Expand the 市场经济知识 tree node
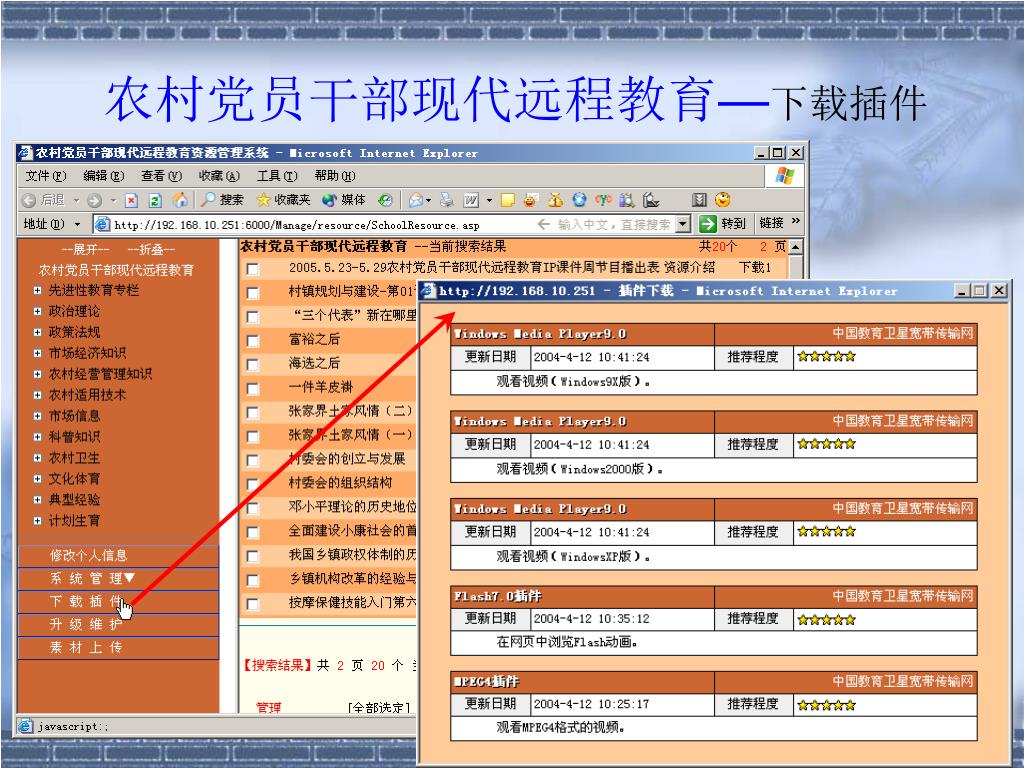The width and height of the screenshot is (1024, 768). 37,353
